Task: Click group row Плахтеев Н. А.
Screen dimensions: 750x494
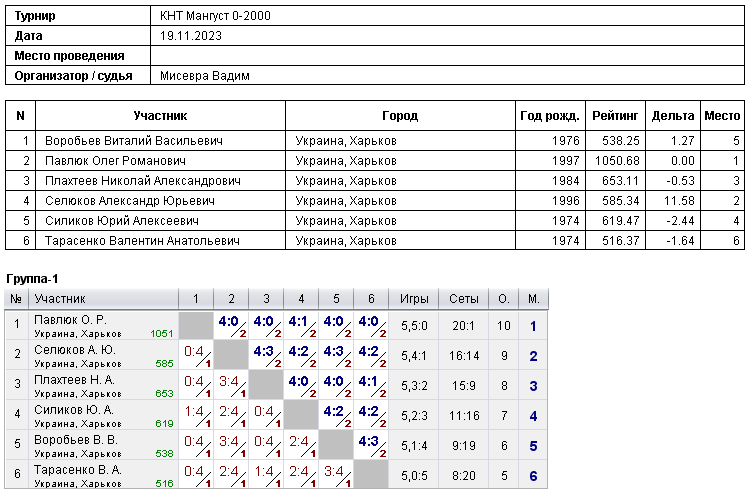Action: click(x=276, y=386)
